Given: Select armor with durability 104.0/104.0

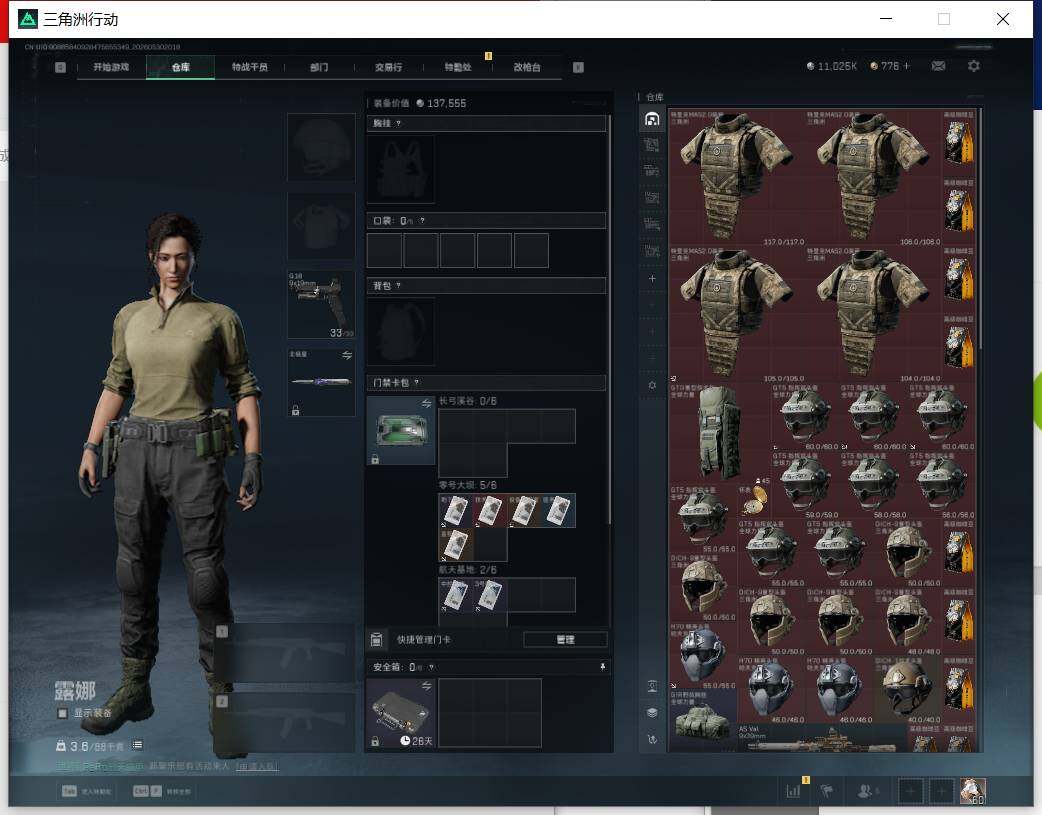Looking at the screenshot, I should click(873, 314).
